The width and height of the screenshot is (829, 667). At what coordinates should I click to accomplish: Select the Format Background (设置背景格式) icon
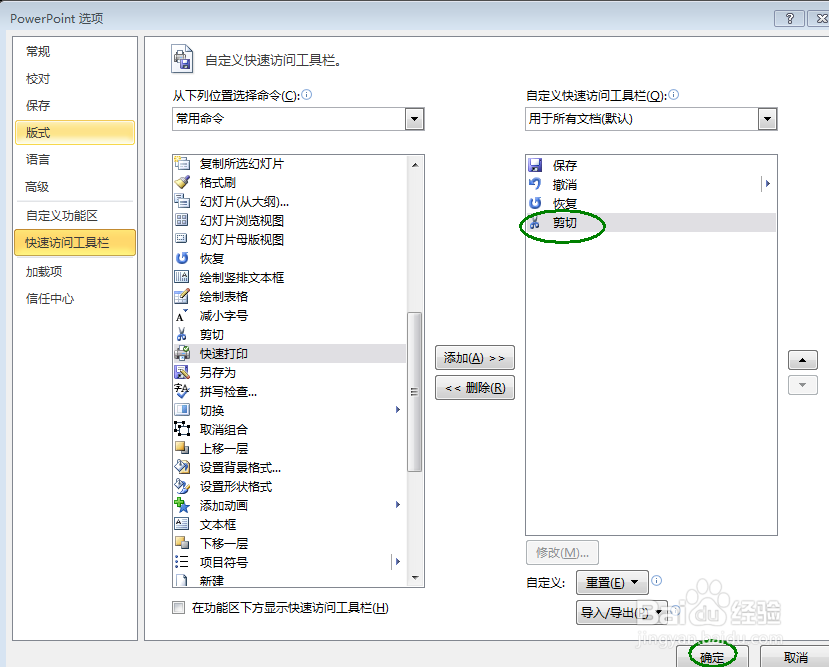click(182, 467)
